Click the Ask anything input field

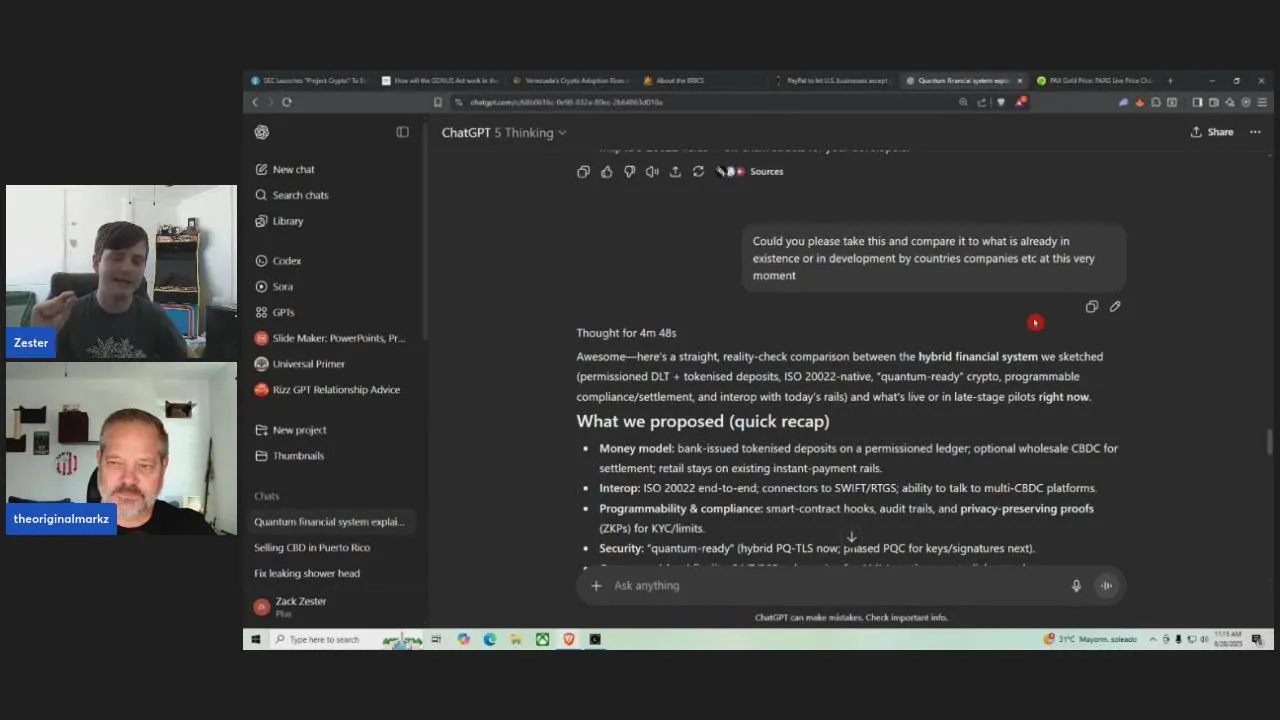pos(835,586)
